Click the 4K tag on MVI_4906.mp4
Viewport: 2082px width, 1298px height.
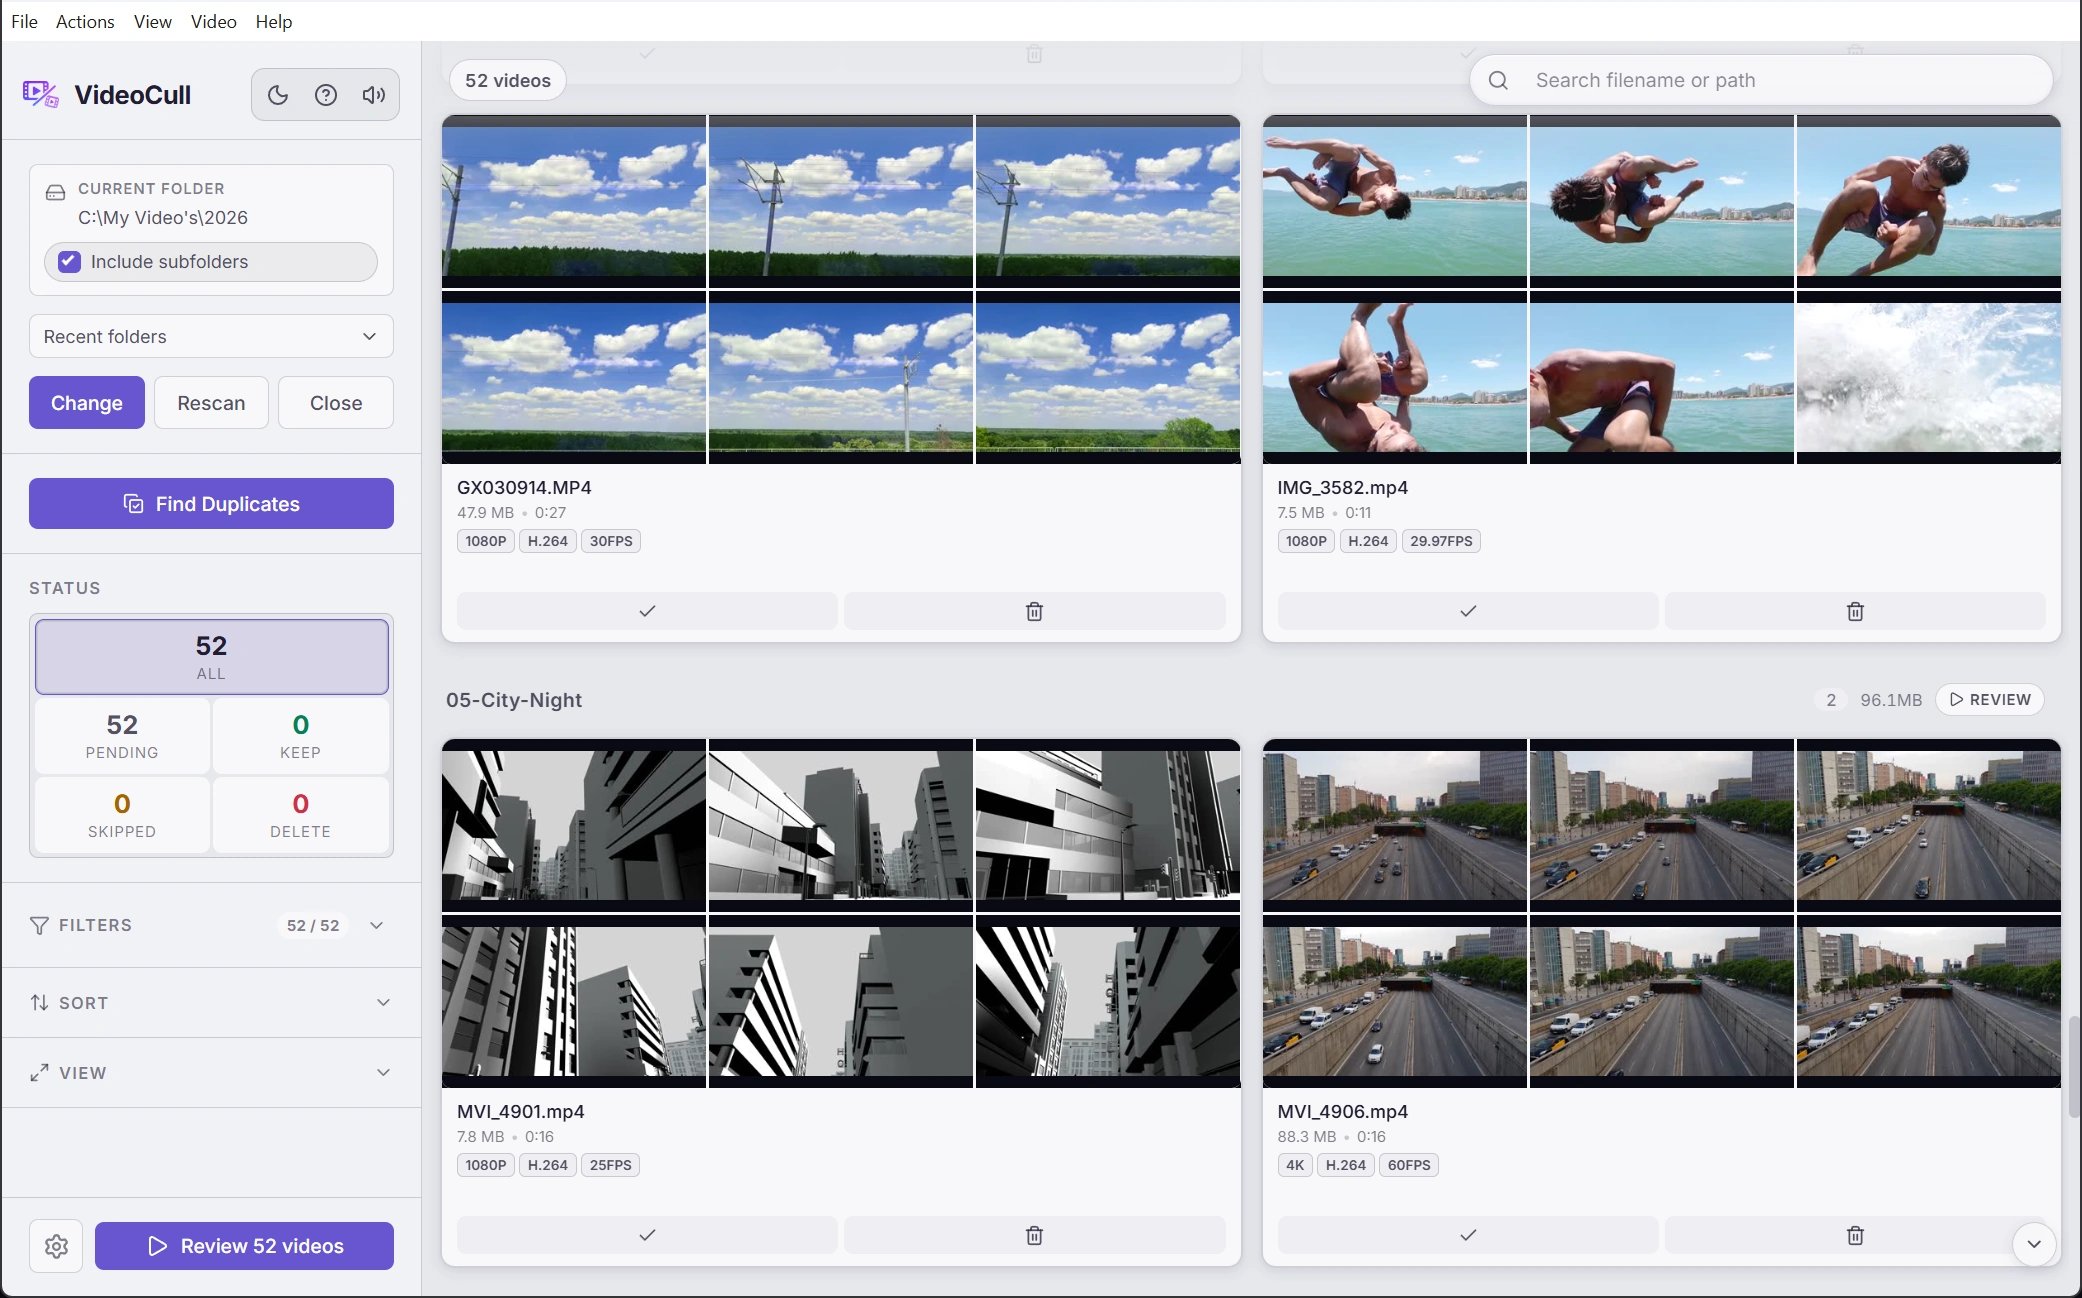point(1295,1165)
